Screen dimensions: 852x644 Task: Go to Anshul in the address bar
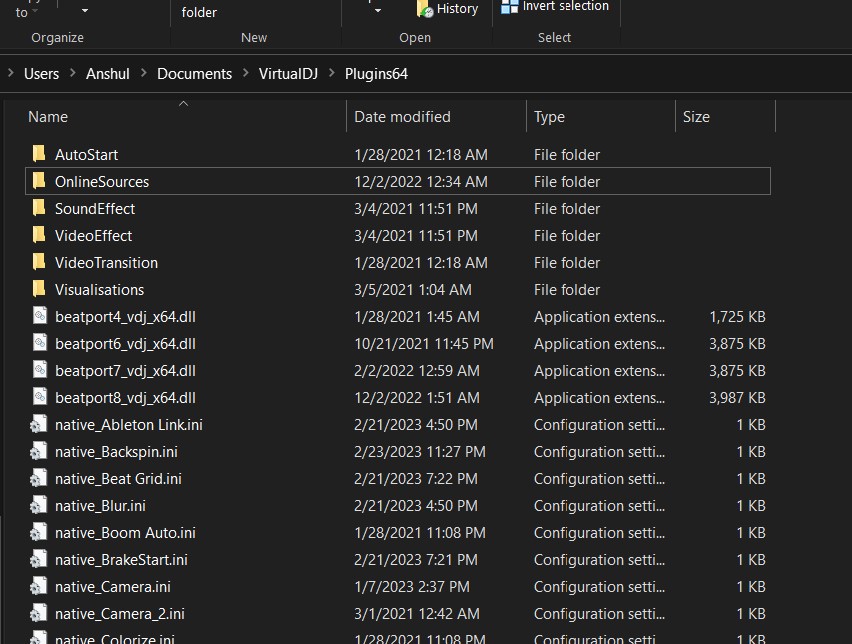click(x=108, y=73)
